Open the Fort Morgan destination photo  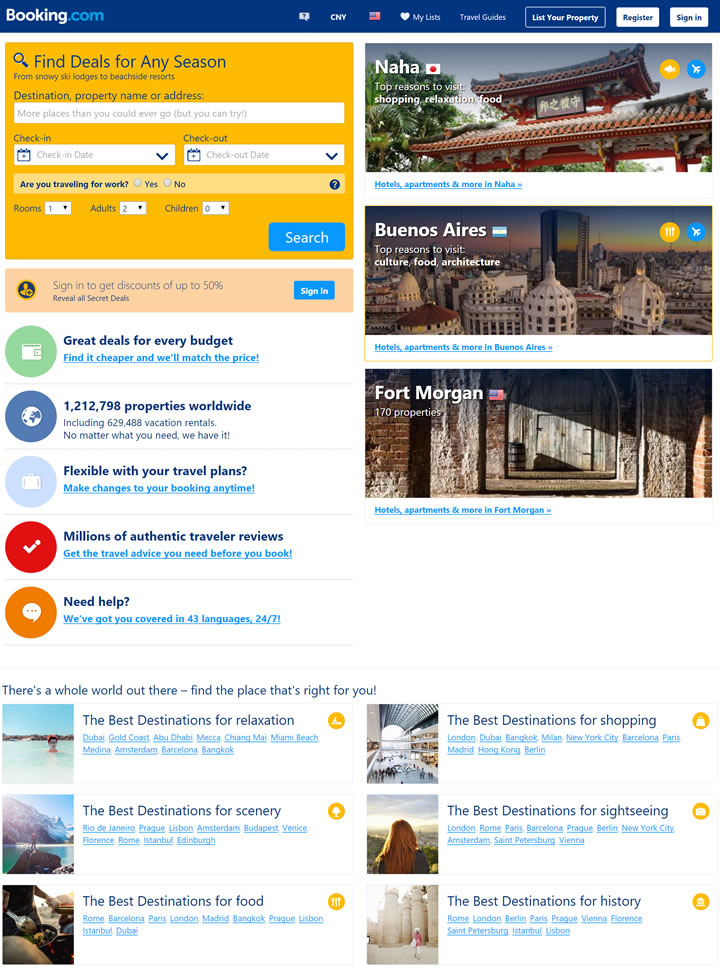[x=538, y=433]
